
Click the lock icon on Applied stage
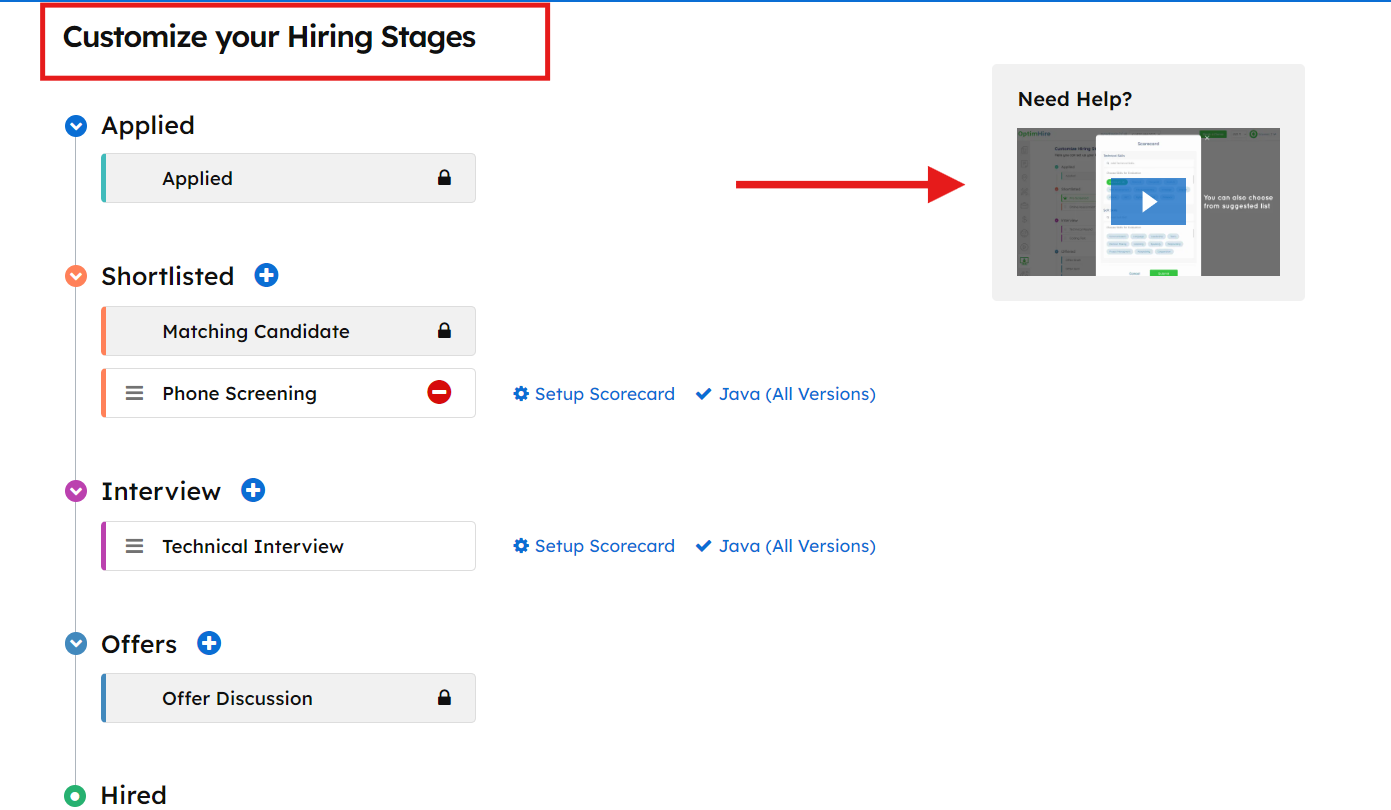click(x=444, y=178)
